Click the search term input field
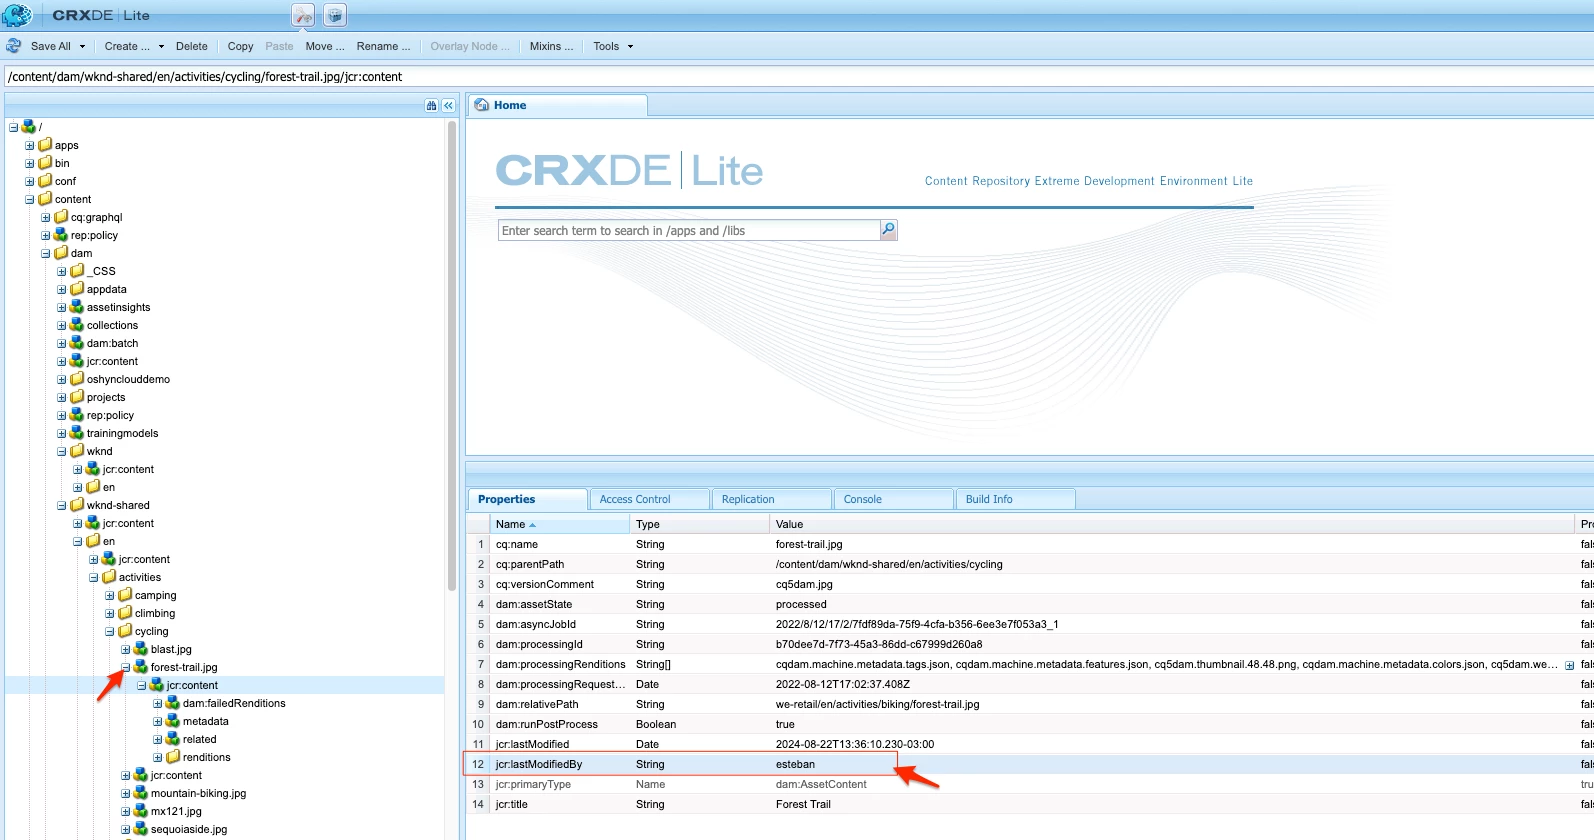The height and width of the screenshot is (840, 1594). tap(689, 230)
